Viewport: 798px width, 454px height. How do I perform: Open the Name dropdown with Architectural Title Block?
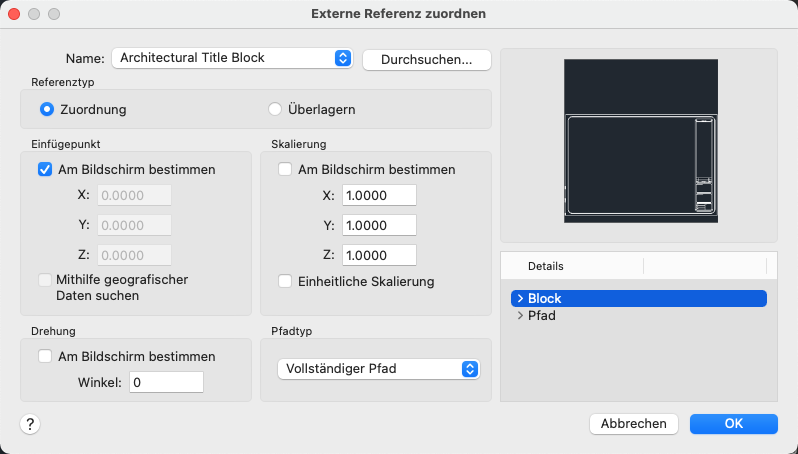[232, 58]
